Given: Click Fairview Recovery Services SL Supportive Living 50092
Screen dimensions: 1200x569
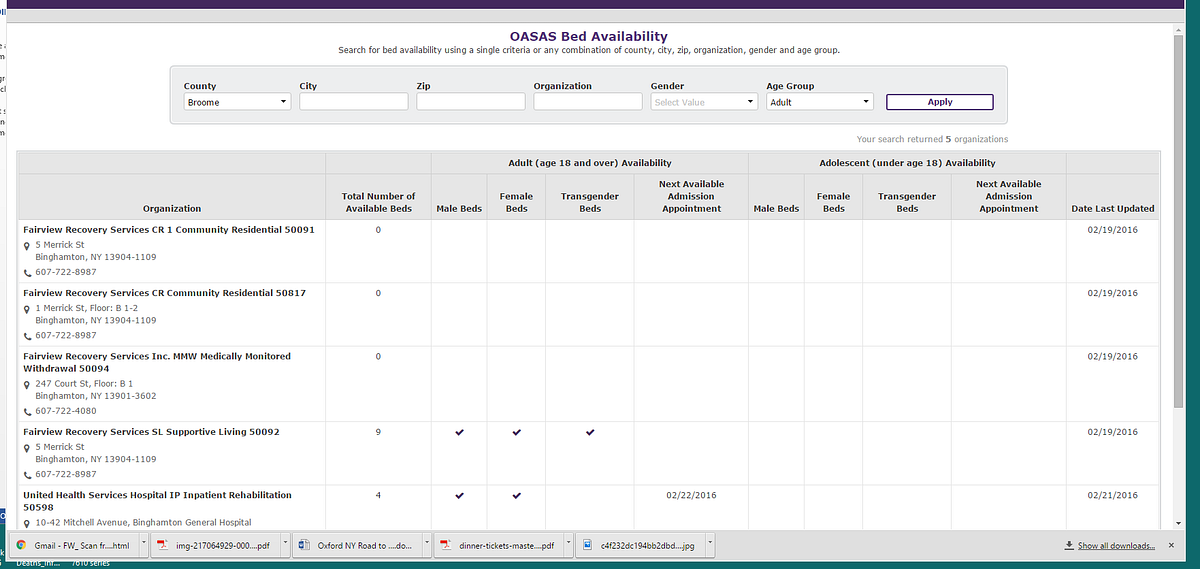Looking at the screenshot, I should (x=151, y=432).
